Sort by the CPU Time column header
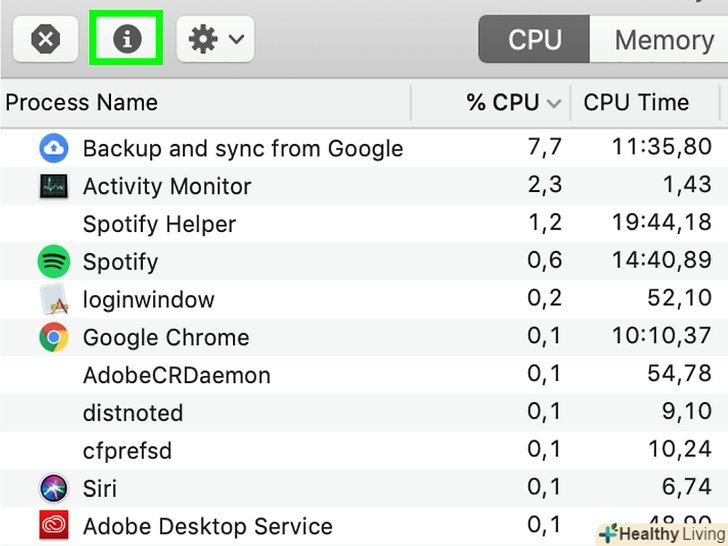This screenshot has width=728, height=546. 636,102
